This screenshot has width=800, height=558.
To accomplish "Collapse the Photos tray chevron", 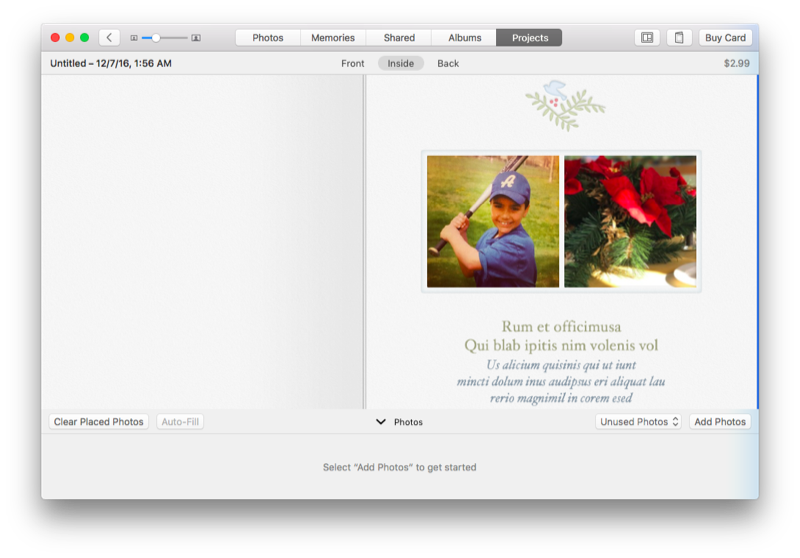I will (x=380, y=422).
